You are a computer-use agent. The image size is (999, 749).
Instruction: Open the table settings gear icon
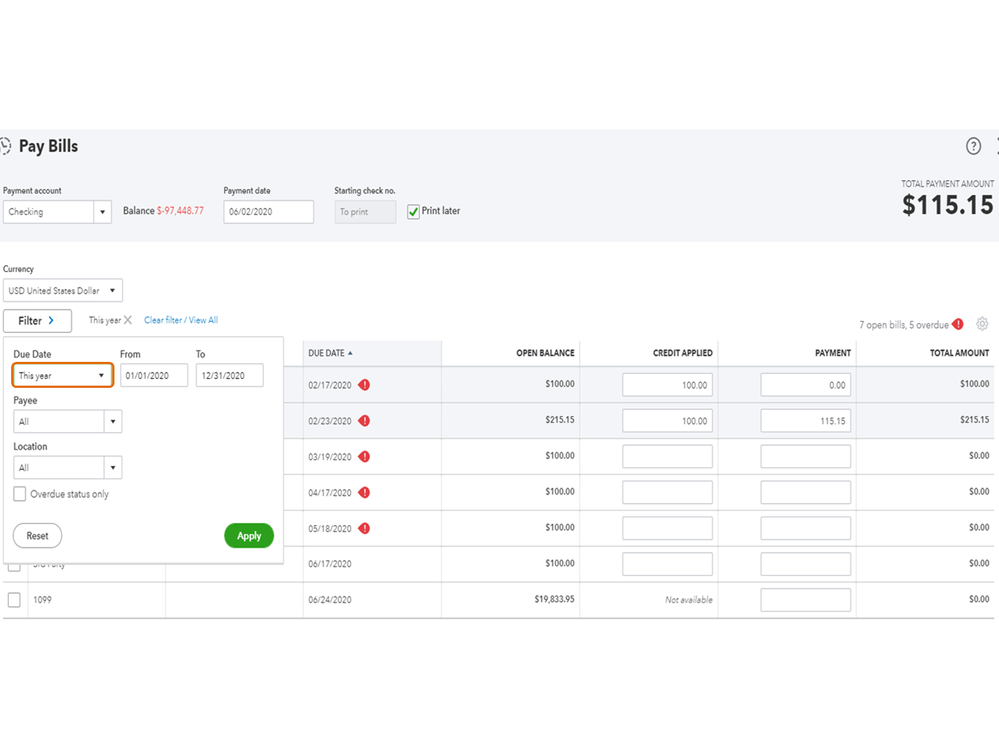(x=982, y=324)
